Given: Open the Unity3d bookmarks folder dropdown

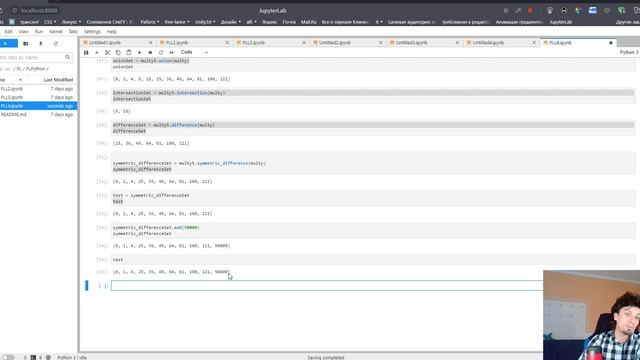Looking at the screenshot, I should [x=205, y=22].
